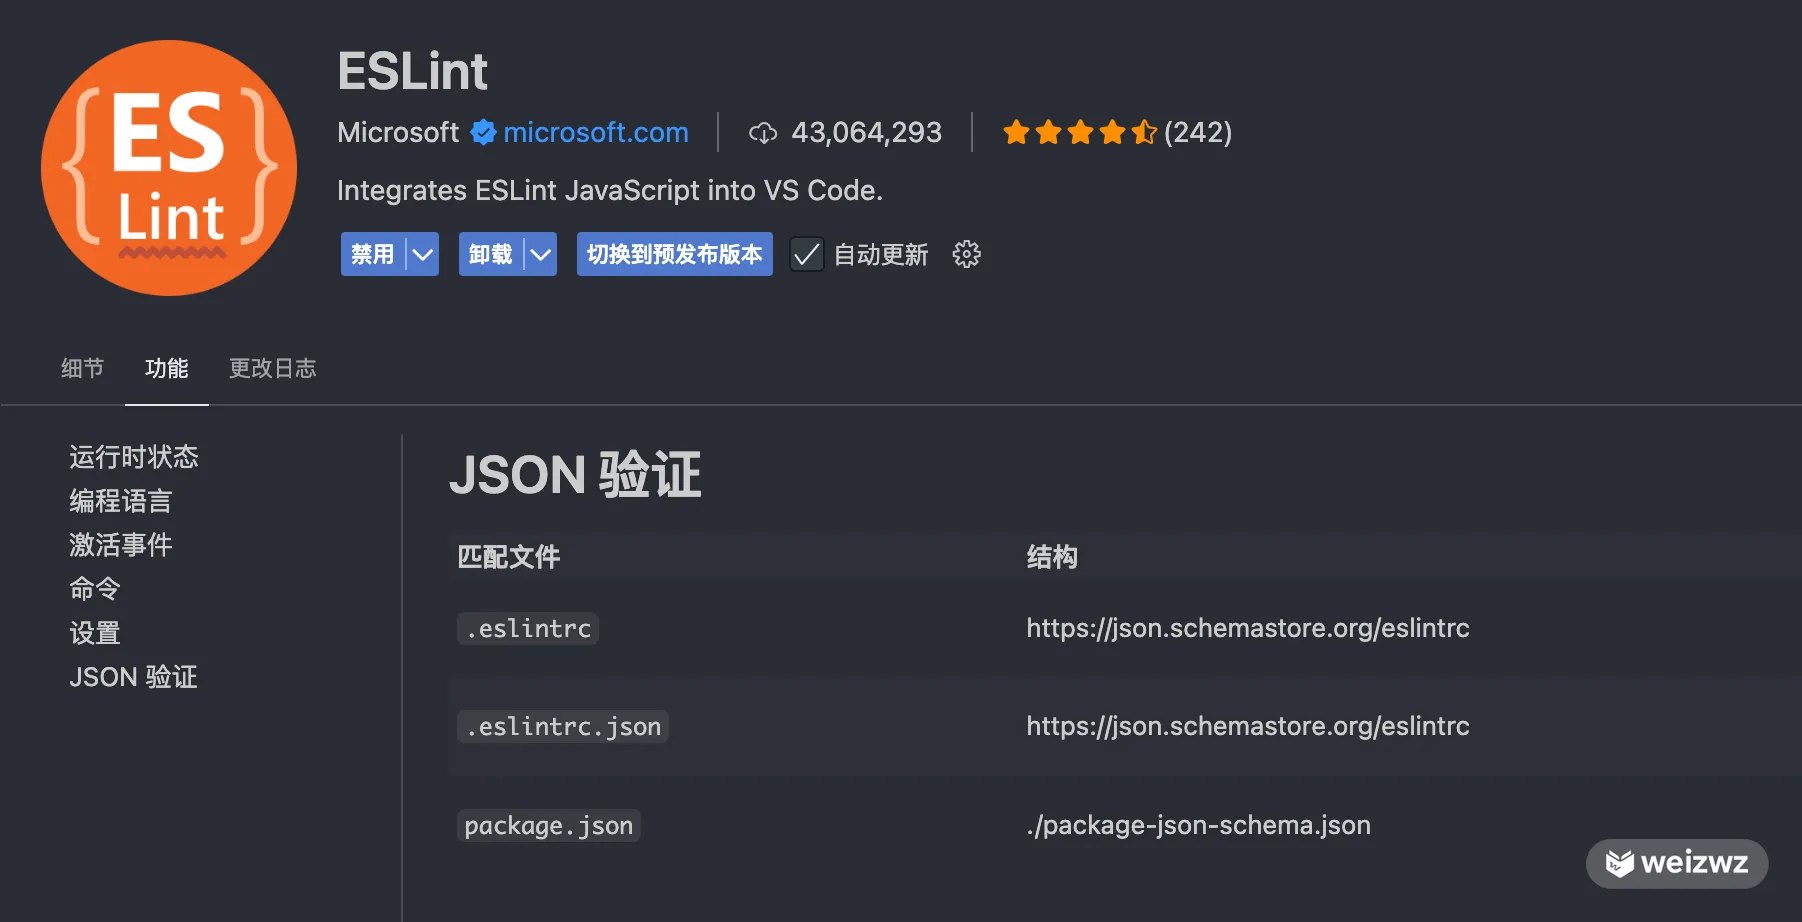Screen dimensions: 1802x922
Task: Click the .eslintrc.json schema URL
Action: [1247, 726]
